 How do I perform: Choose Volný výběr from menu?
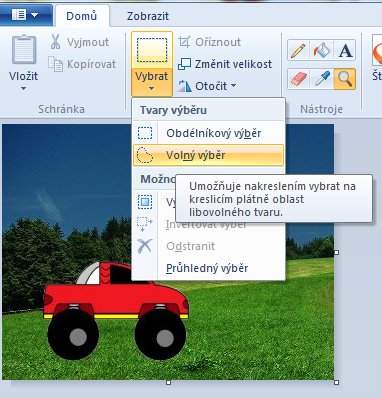point(208,155)
